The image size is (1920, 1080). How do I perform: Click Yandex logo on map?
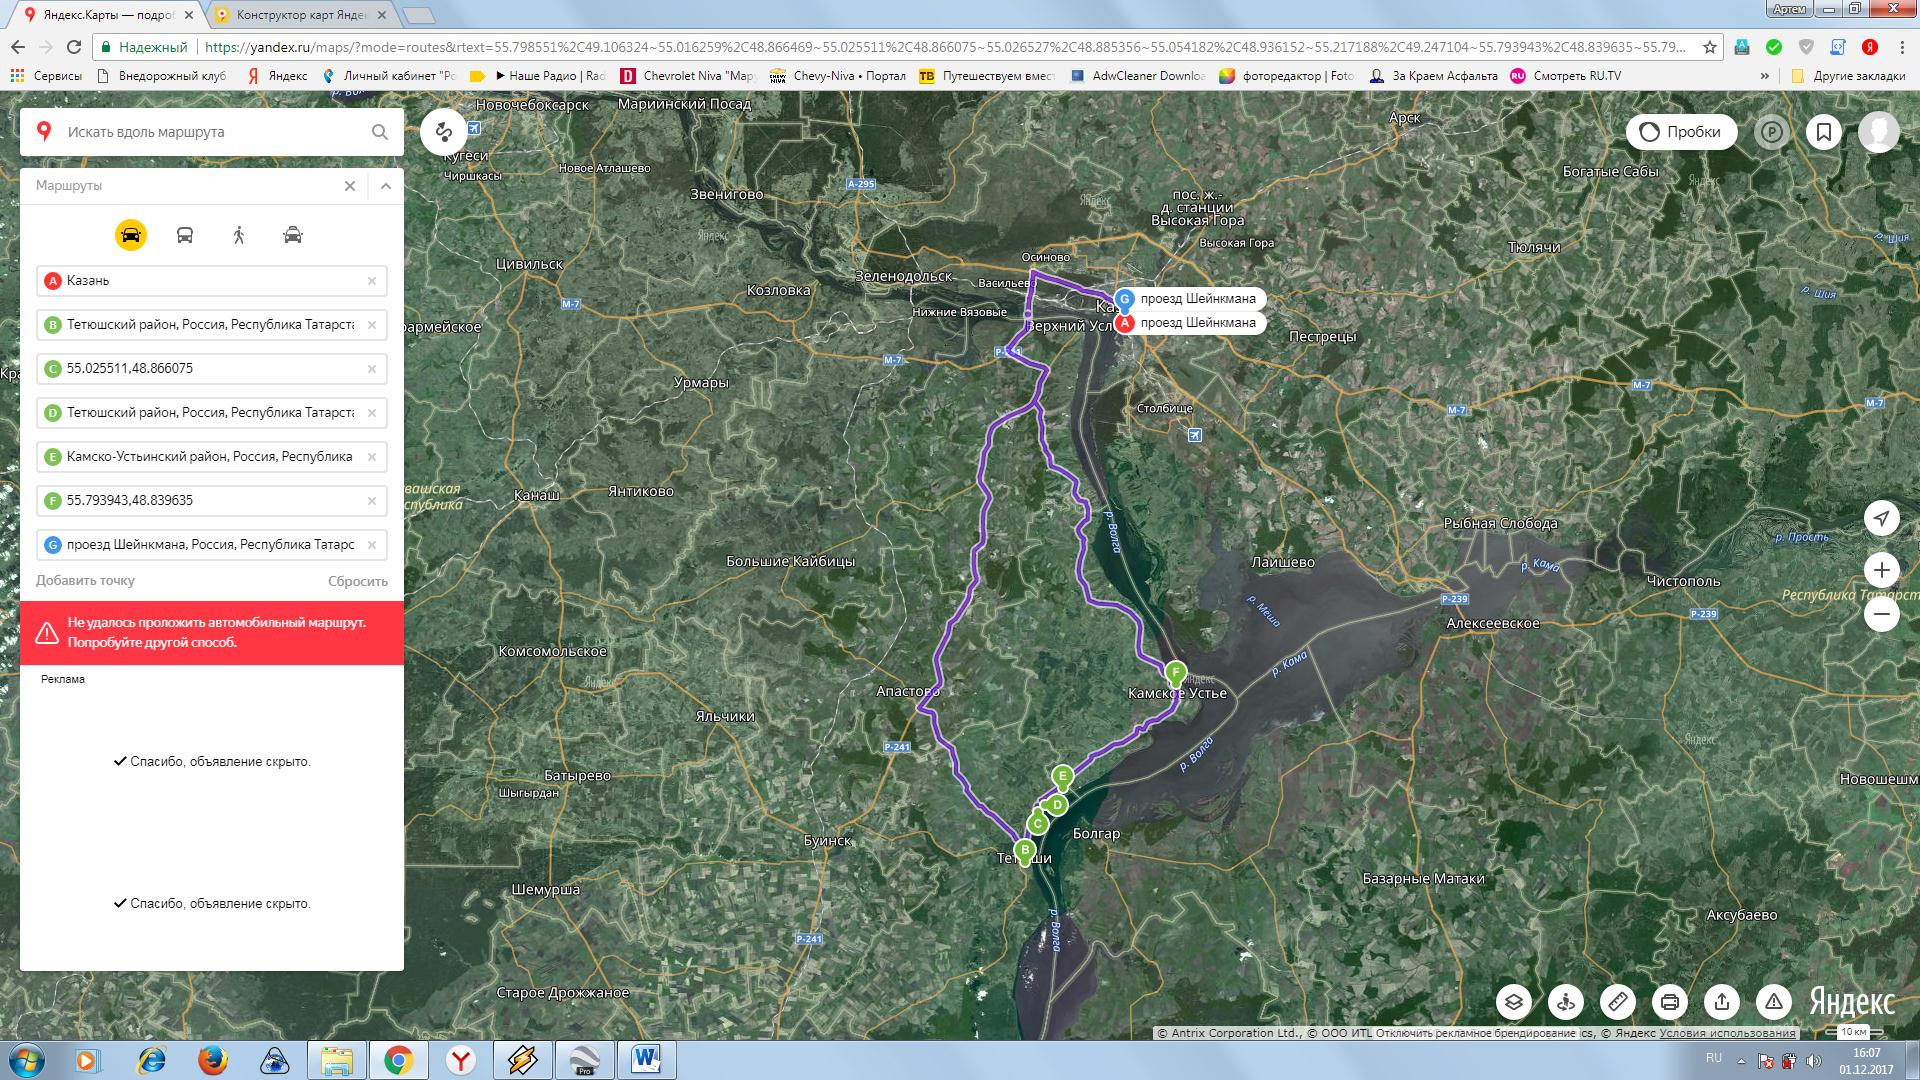1852,1001
